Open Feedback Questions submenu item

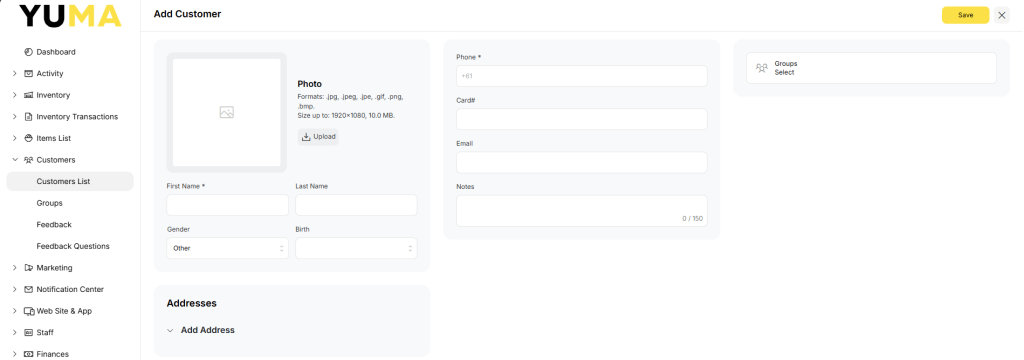pyautogui.click(x=73, y=246)
